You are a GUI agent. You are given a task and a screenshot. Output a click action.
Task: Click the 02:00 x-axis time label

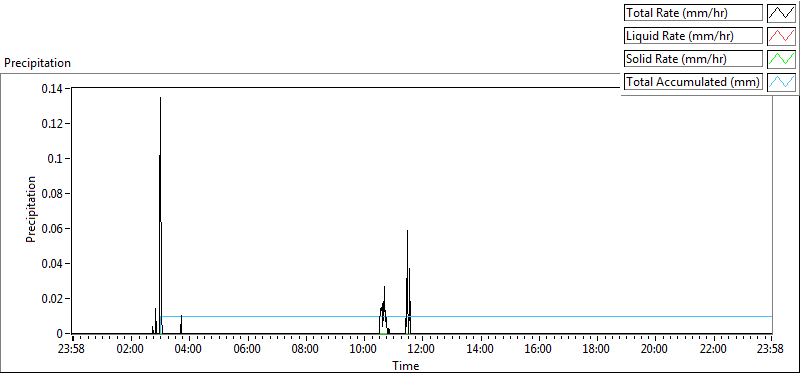pyautogui.click(x=131, y=350)
